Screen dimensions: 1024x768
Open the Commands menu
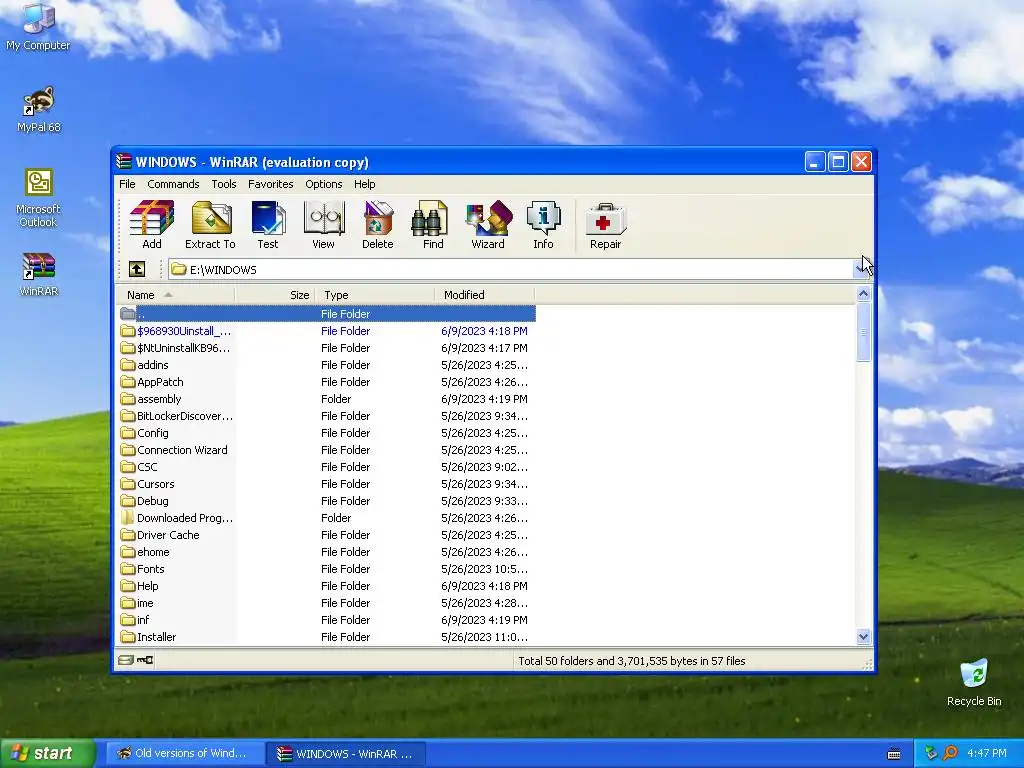[173, 184]
